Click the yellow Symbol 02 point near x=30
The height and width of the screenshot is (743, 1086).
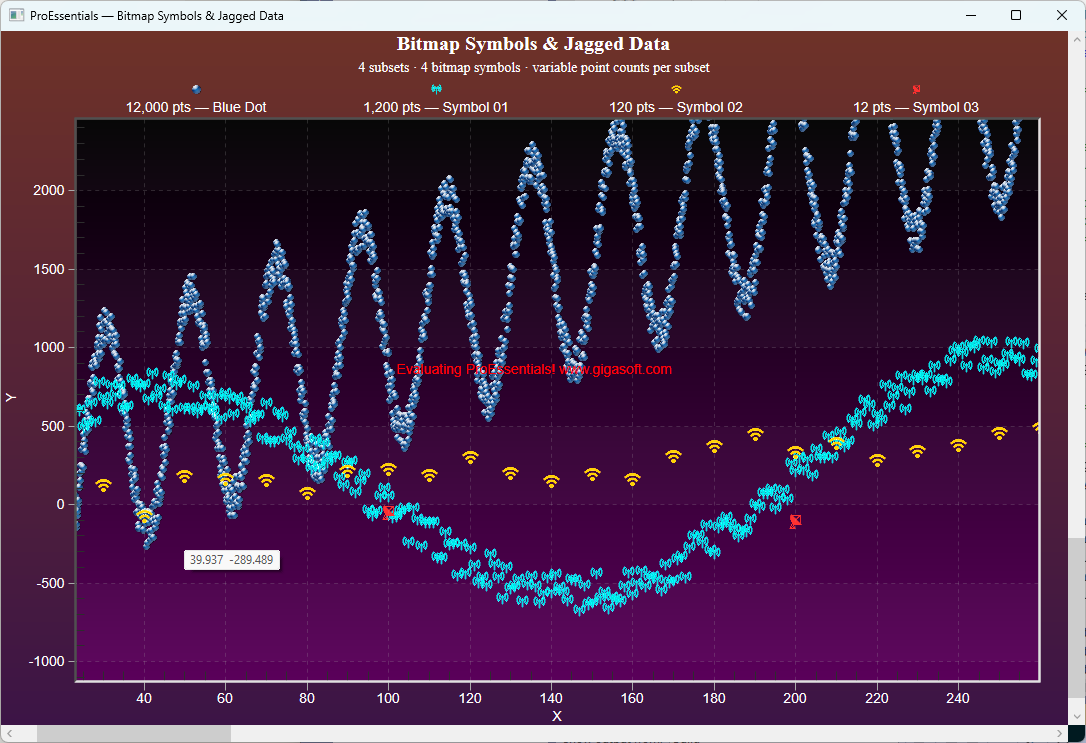(x=103, y=485)
